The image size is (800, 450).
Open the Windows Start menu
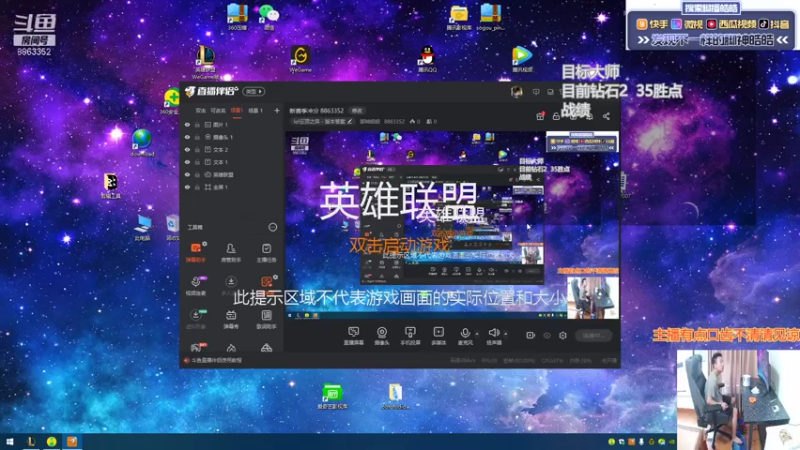click(x=10, y=441)
